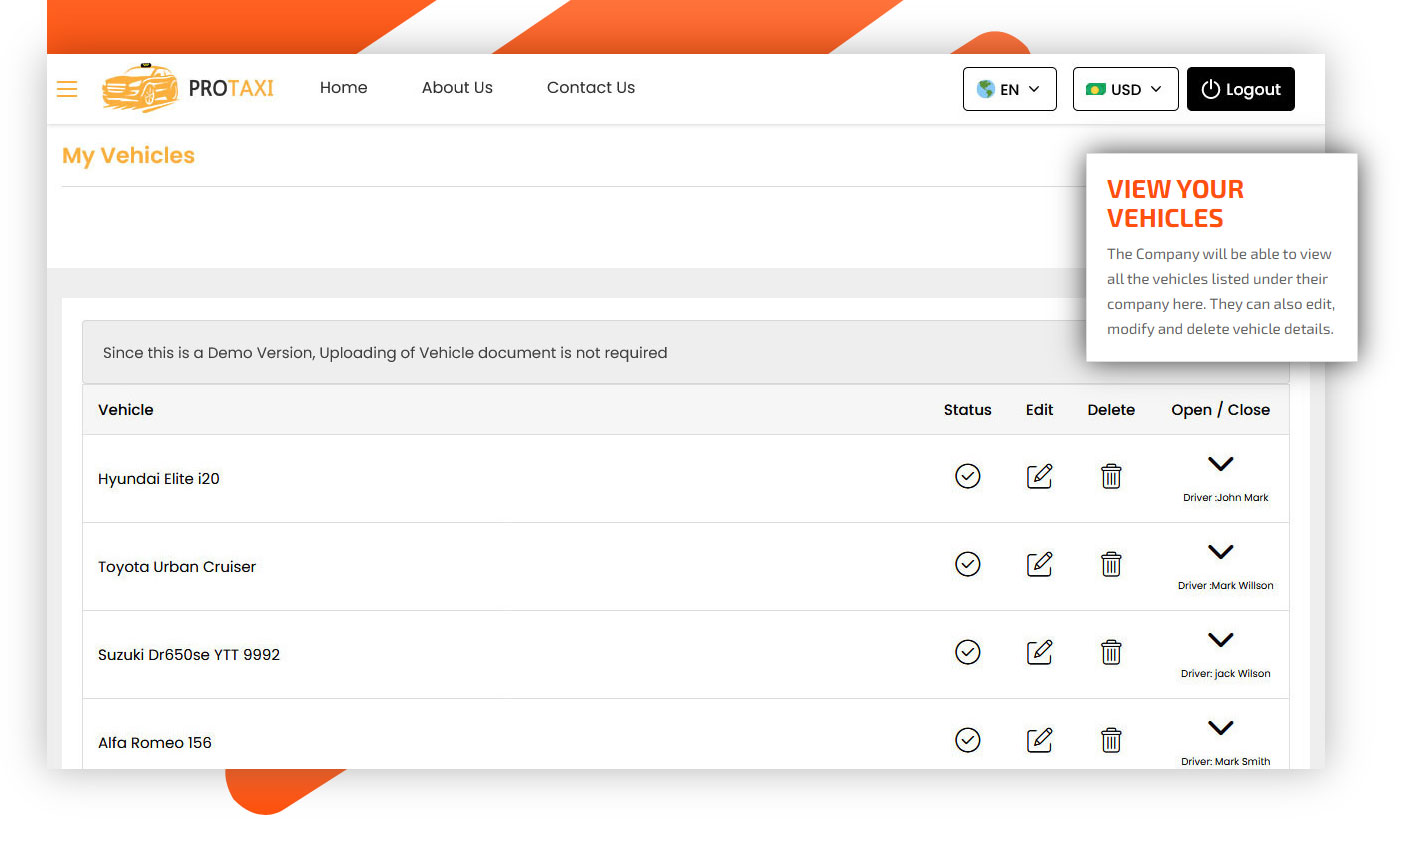Edit the Alfa Romeo 156 vehicle

[1040, 740]
